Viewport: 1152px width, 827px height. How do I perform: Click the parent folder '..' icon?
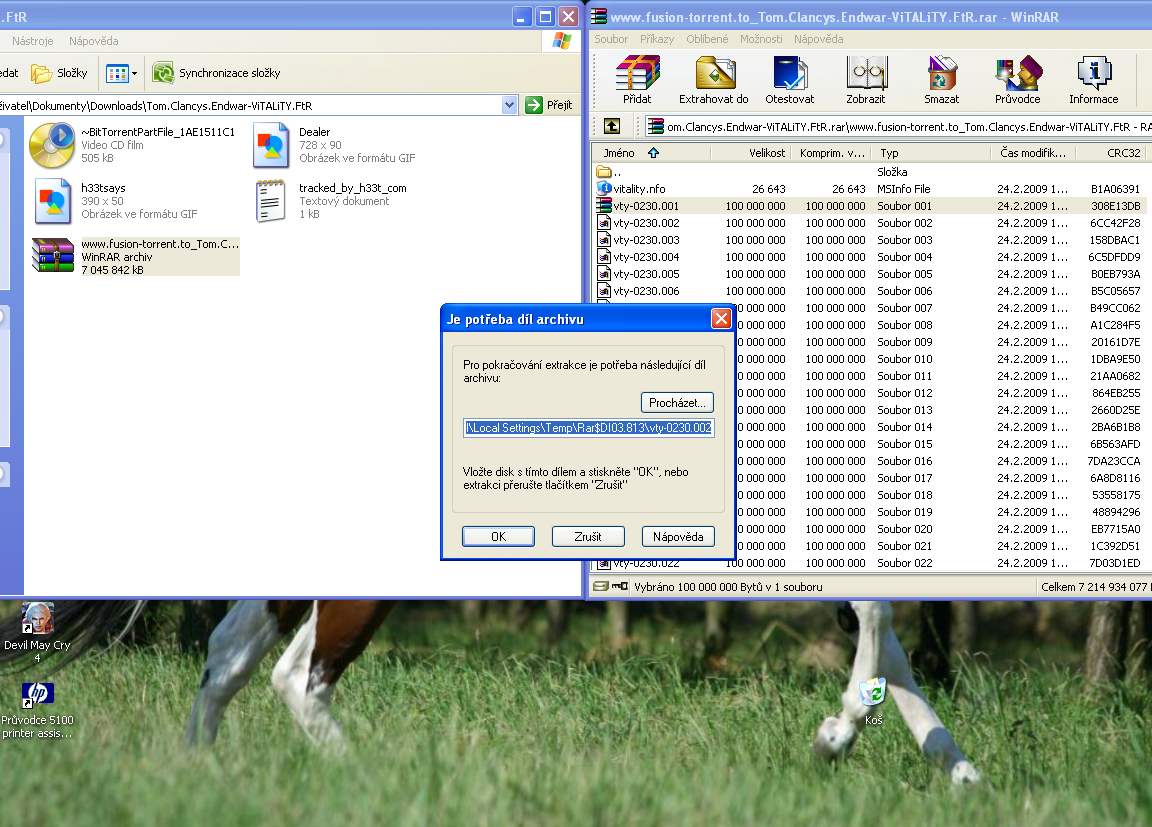pyautogui.click(x=604, y=171)
